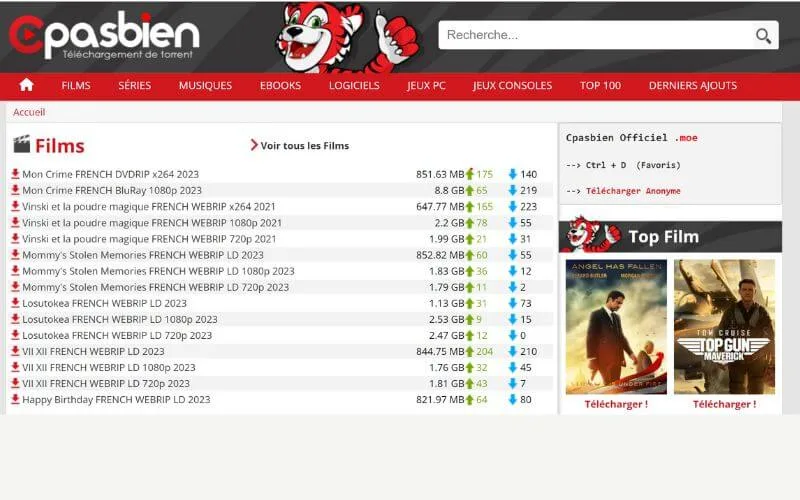800x500 pixels.
Task: Go to JEUX PC category
Action: [x=426, y=85]
